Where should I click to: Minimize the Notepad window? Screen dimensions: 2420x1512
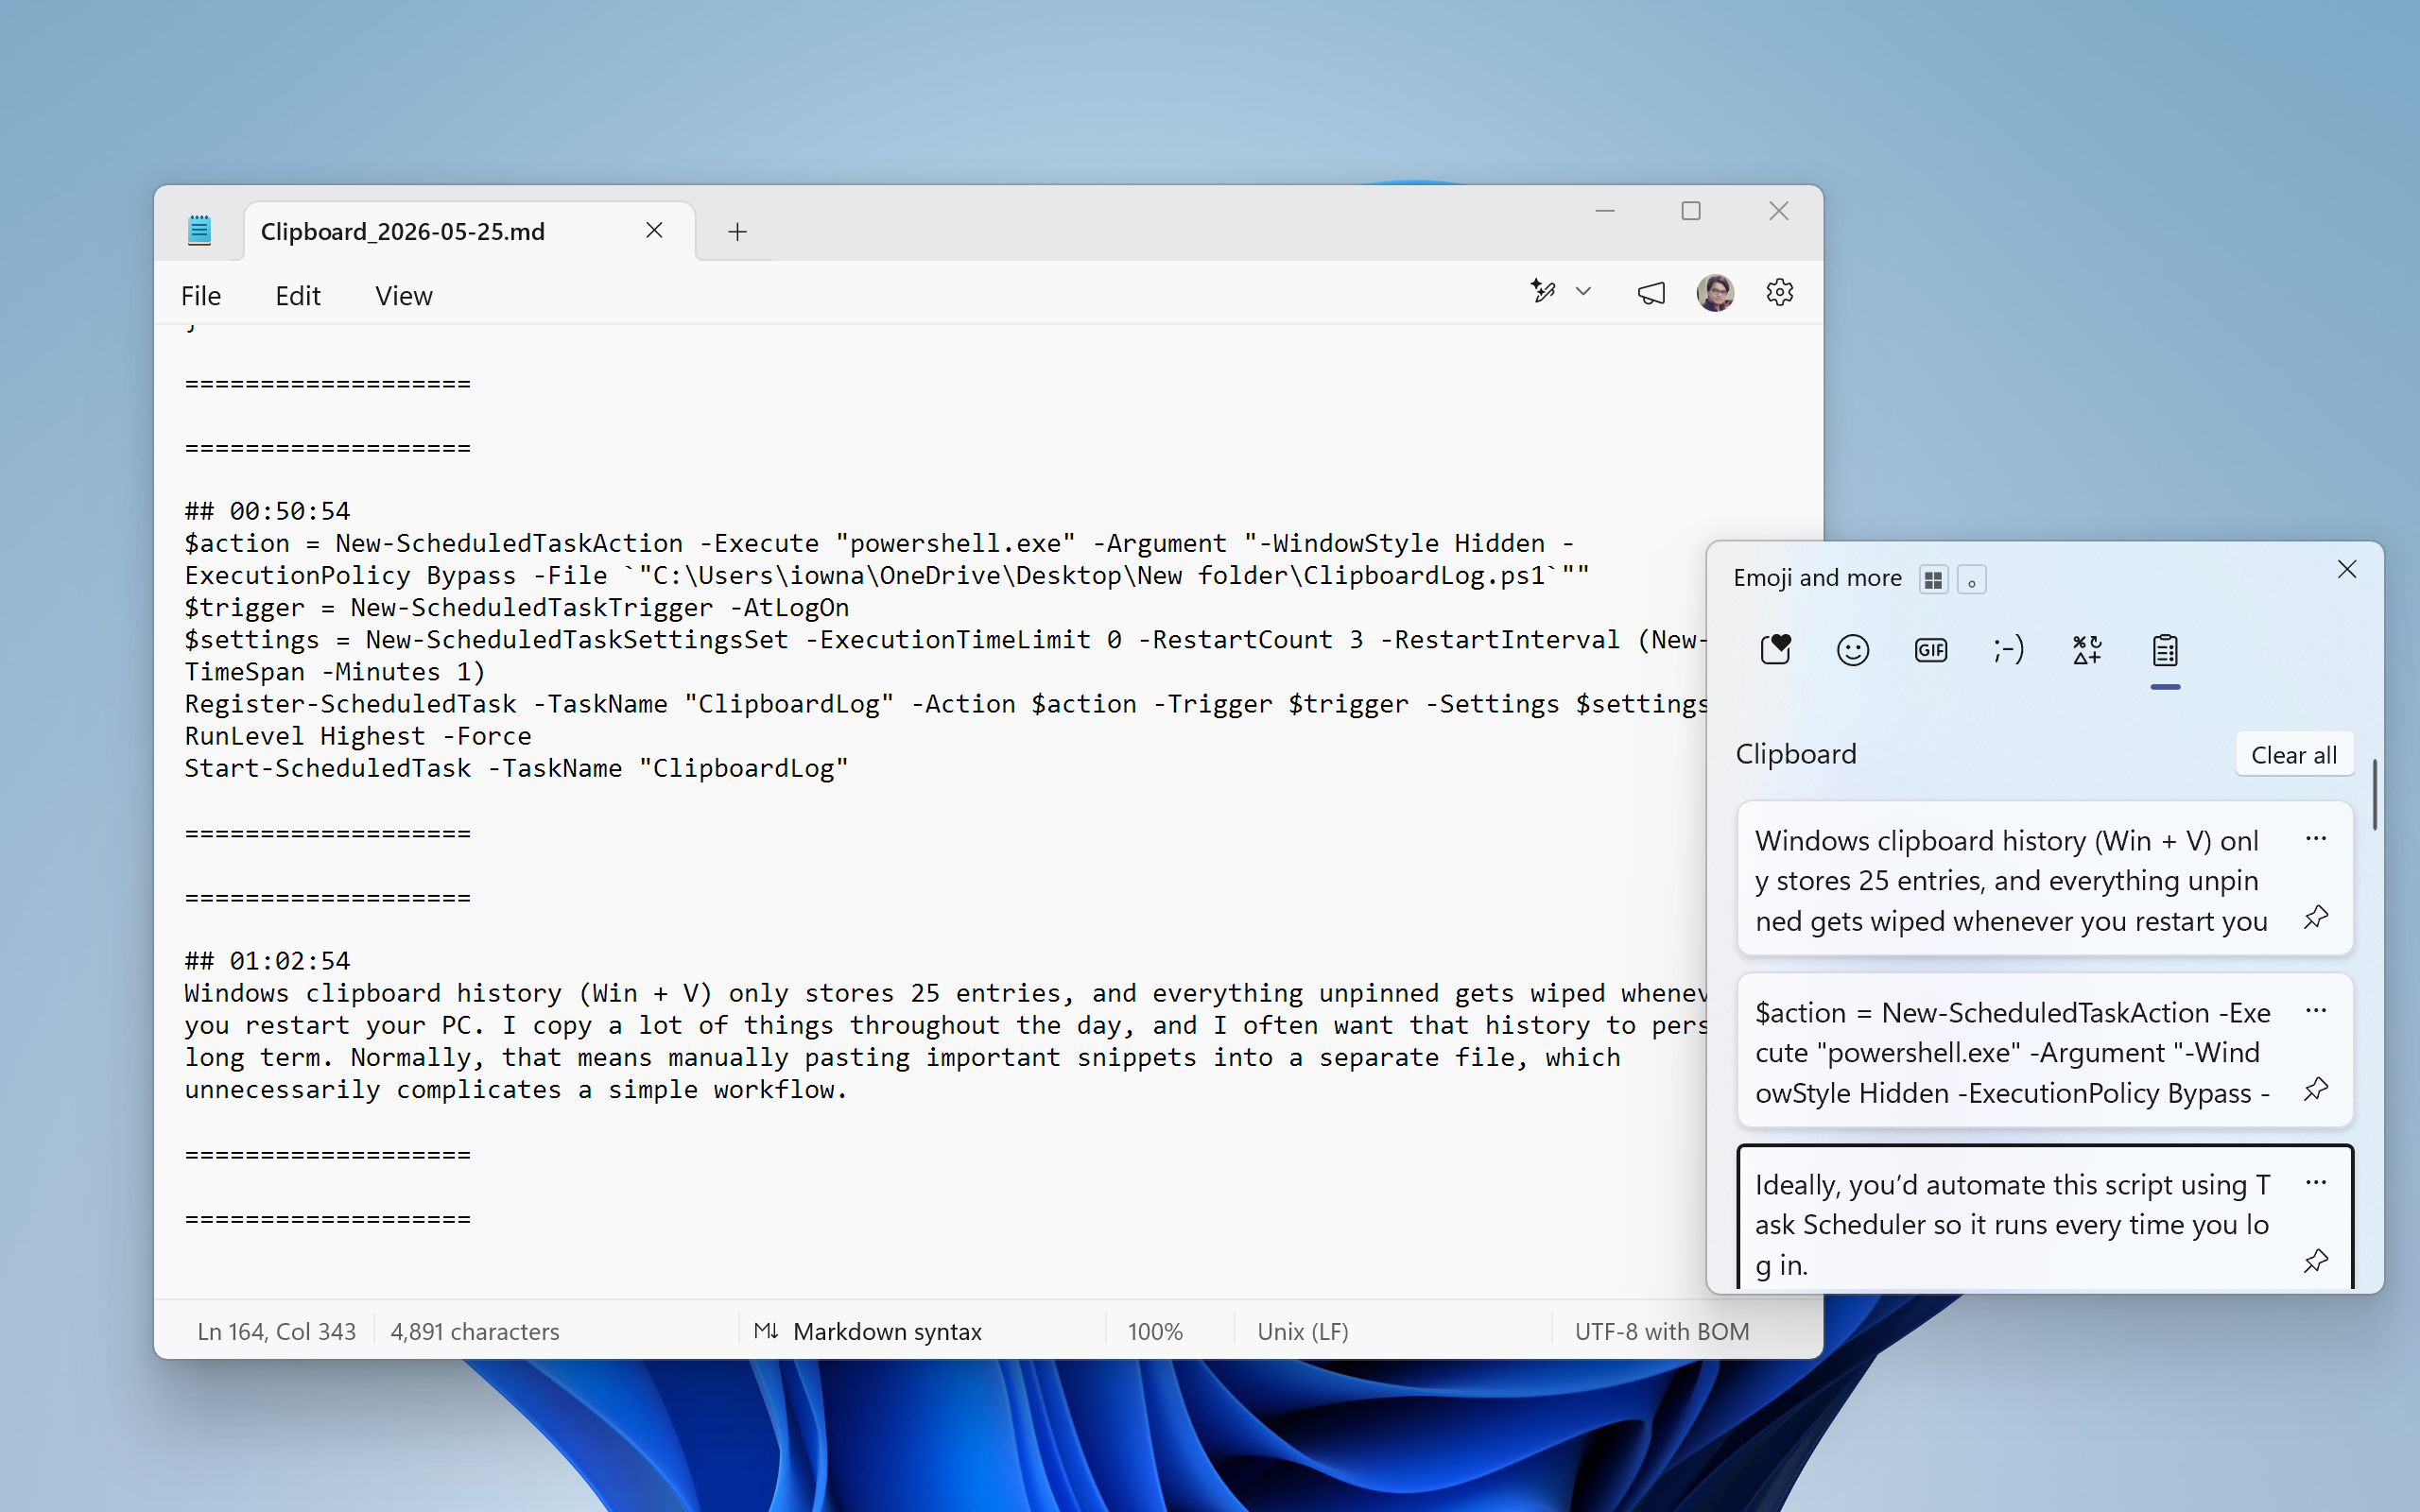(x=1605, y=211)
